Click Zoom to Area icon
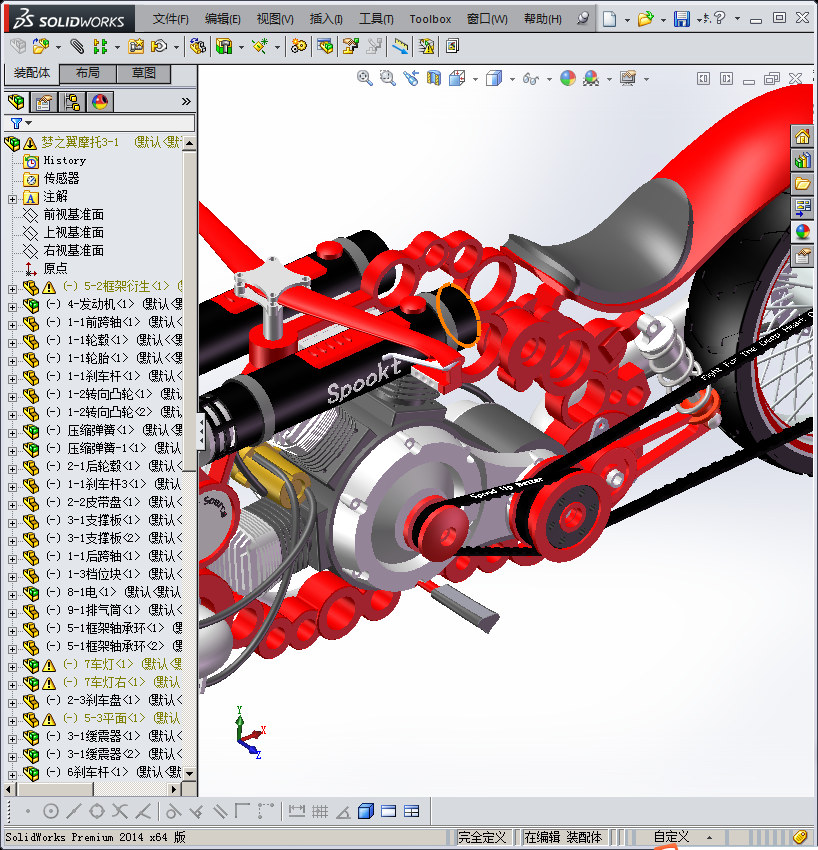 point(387,79)
